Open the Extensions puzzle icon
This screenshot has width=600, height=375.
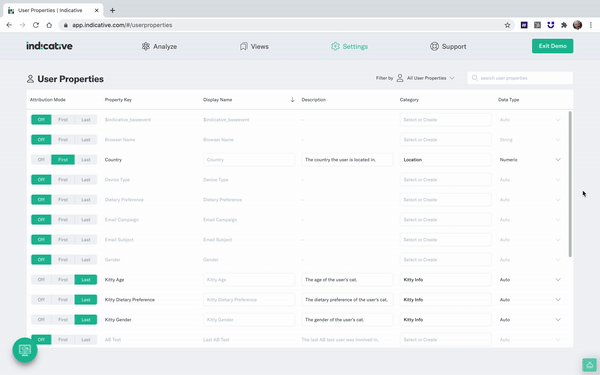tap(564, 25)
